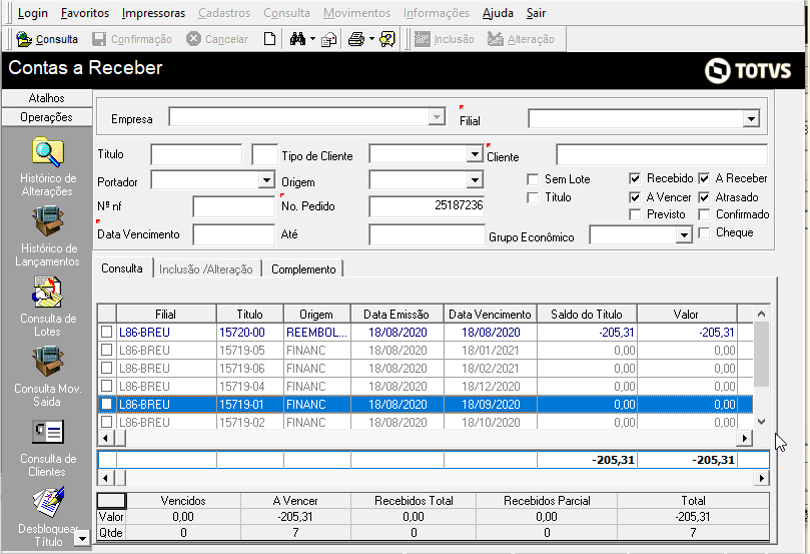Screen dimensions: 810x554
Task: Open the Login menu
Action: [33, 13]
